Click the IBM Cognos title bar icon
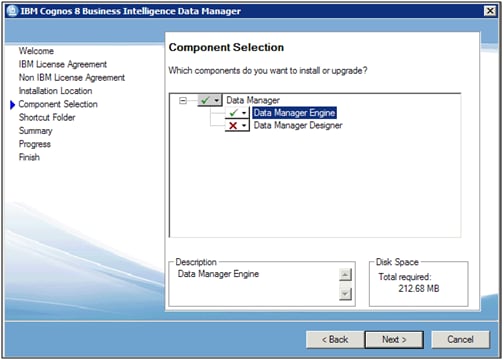 coord(12,11)
